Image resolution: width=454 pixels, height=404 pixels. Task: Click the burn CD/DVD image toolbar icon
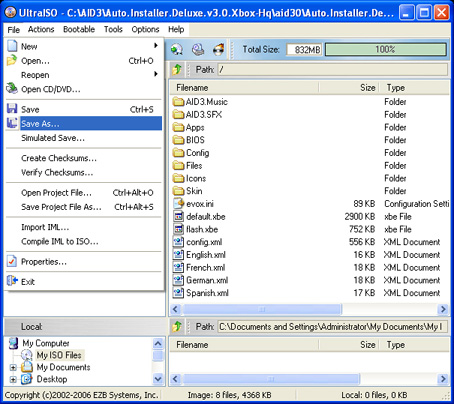coord(219,50)
